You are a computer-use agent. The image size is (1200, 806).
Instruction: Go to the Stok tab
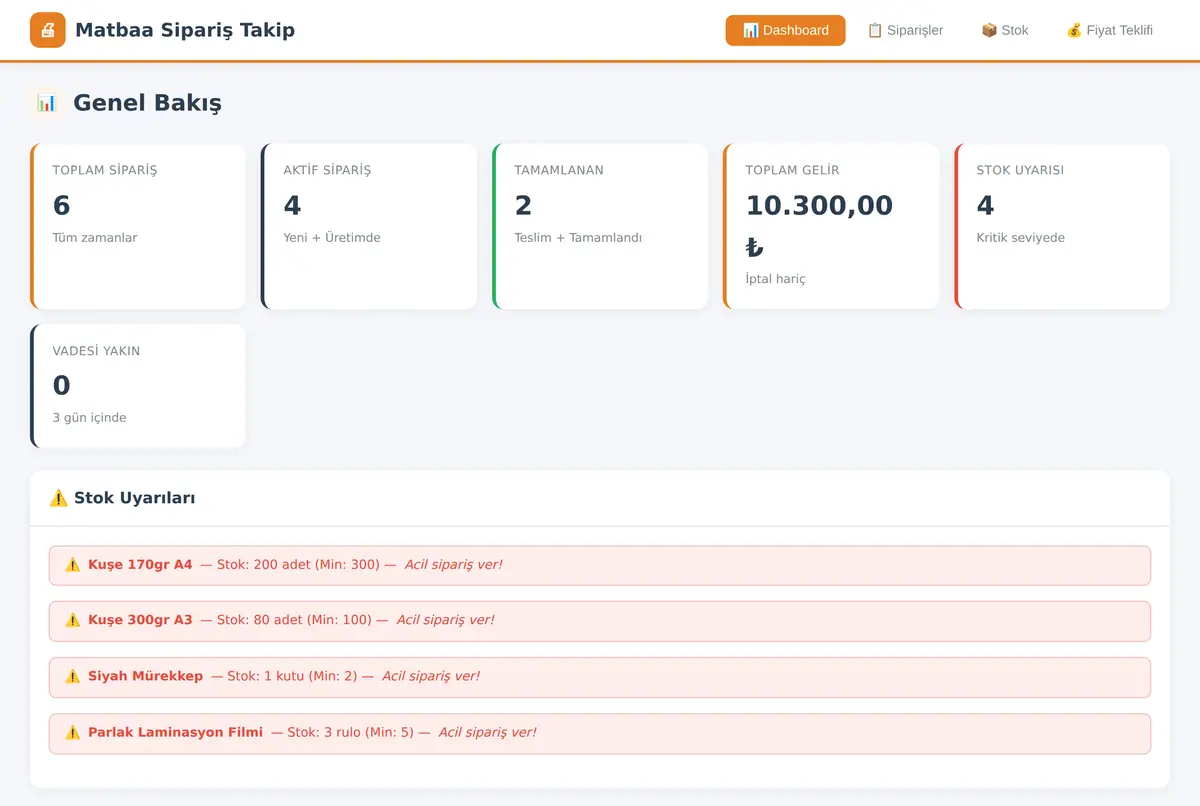click(1005, 30)
